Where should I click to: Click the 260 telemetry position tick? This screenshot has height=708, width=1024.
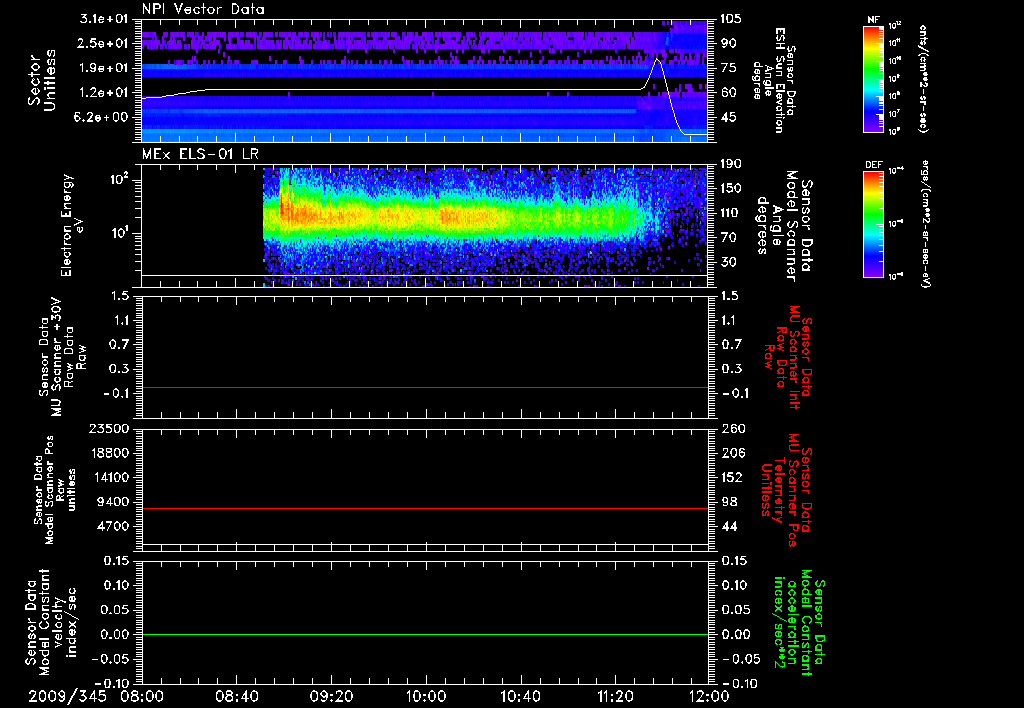tap(732, 429)
